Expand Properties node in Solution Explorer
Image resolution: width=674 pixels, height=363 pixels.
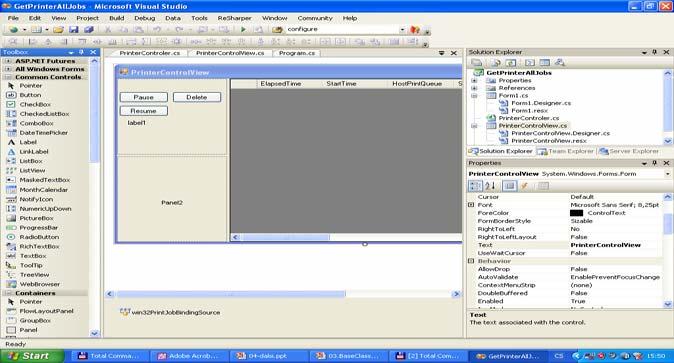[x=474, y=80]
